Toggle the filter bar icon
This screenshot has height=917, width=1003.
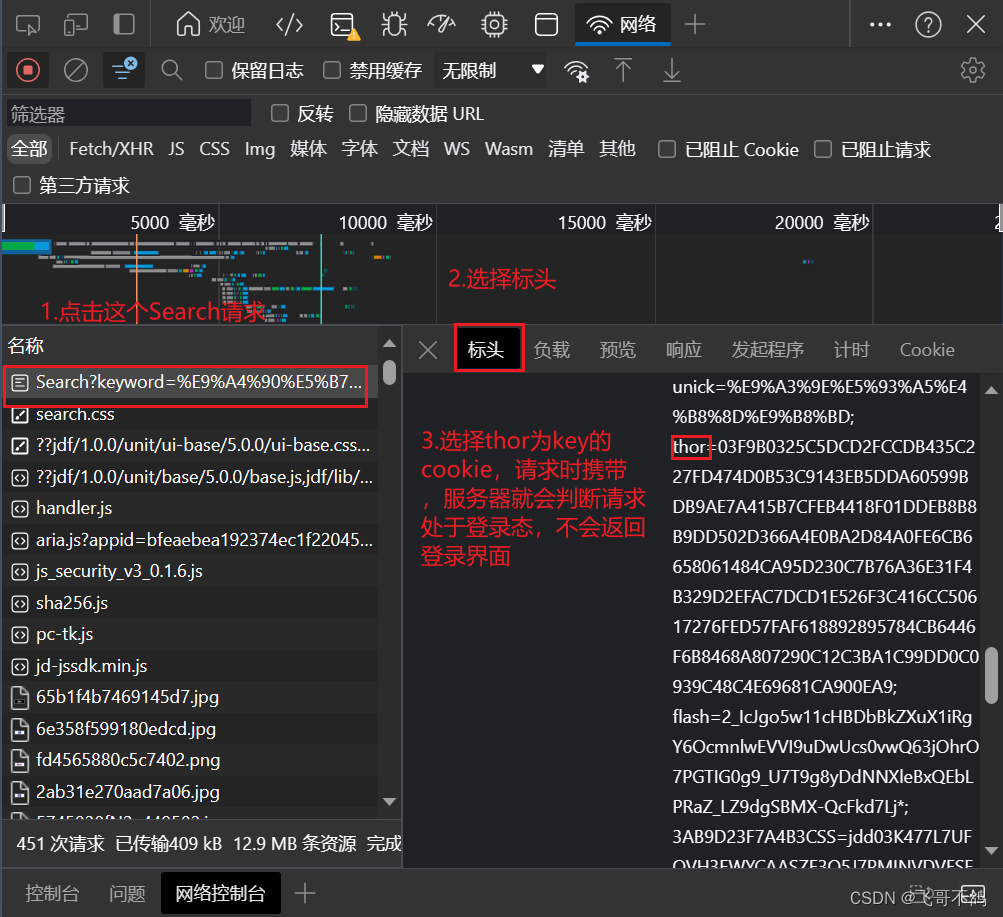[x=123, y=70]
